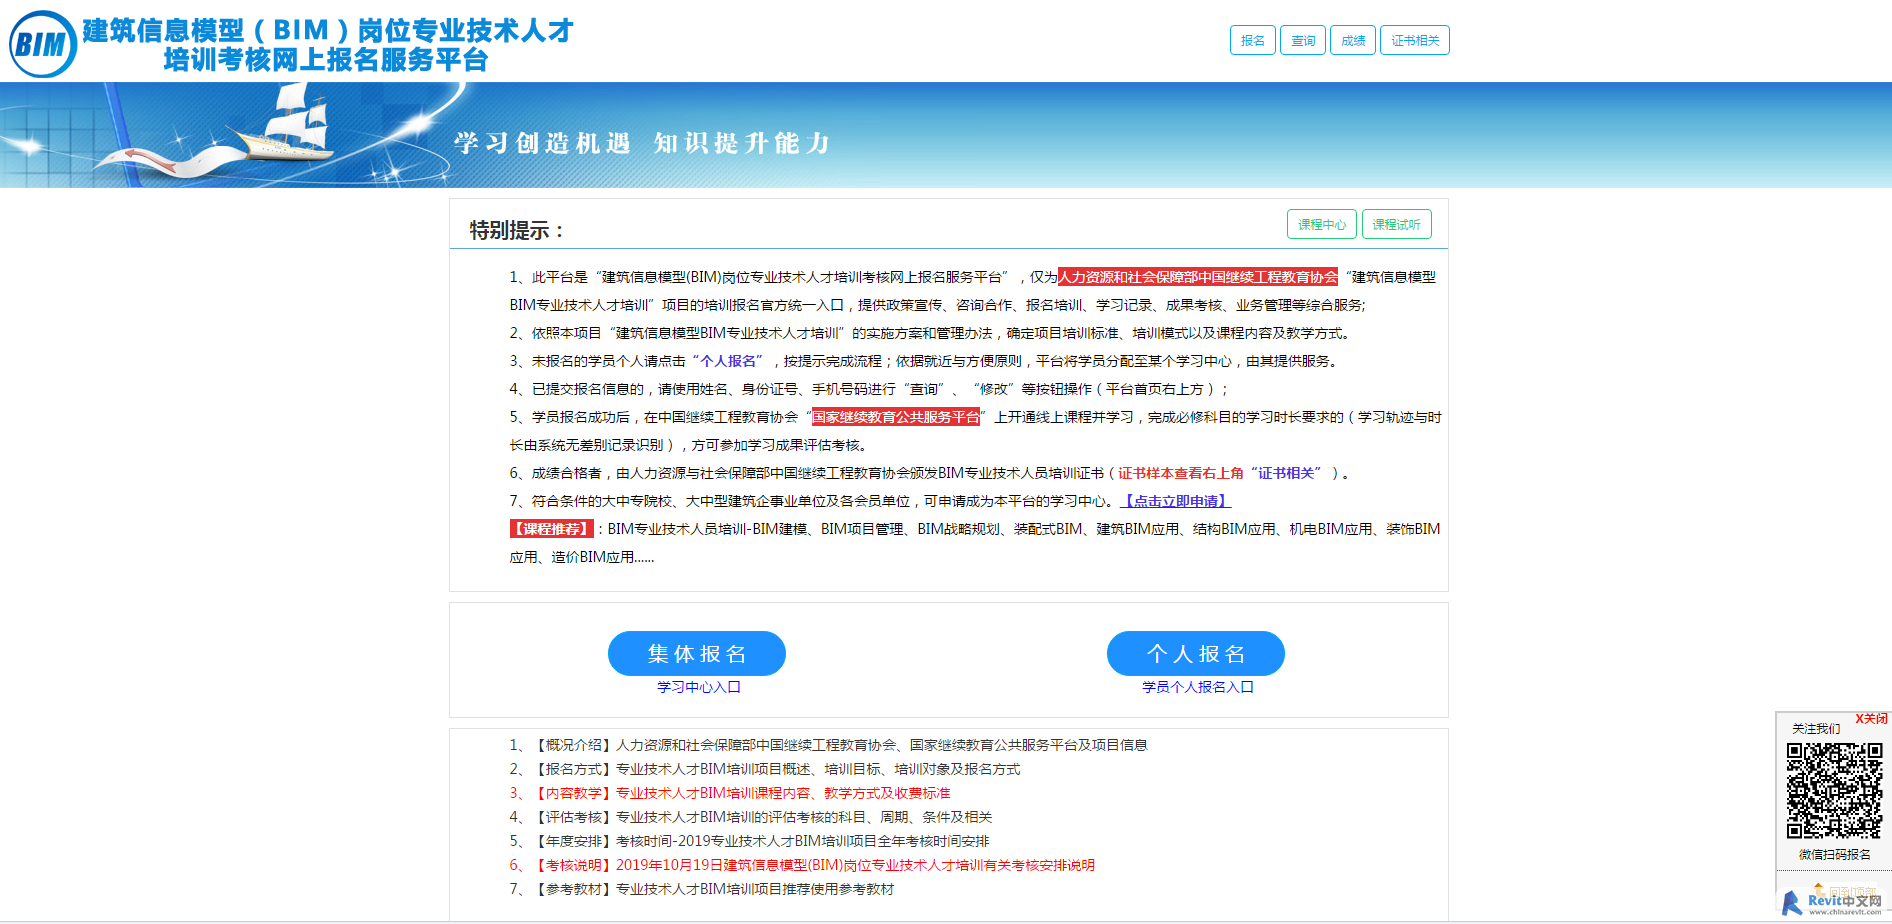Image resolution: width=1892 pixels, height=924 pixels.
Task: Open the 学习中心入口 link
Action: (698, 687)
